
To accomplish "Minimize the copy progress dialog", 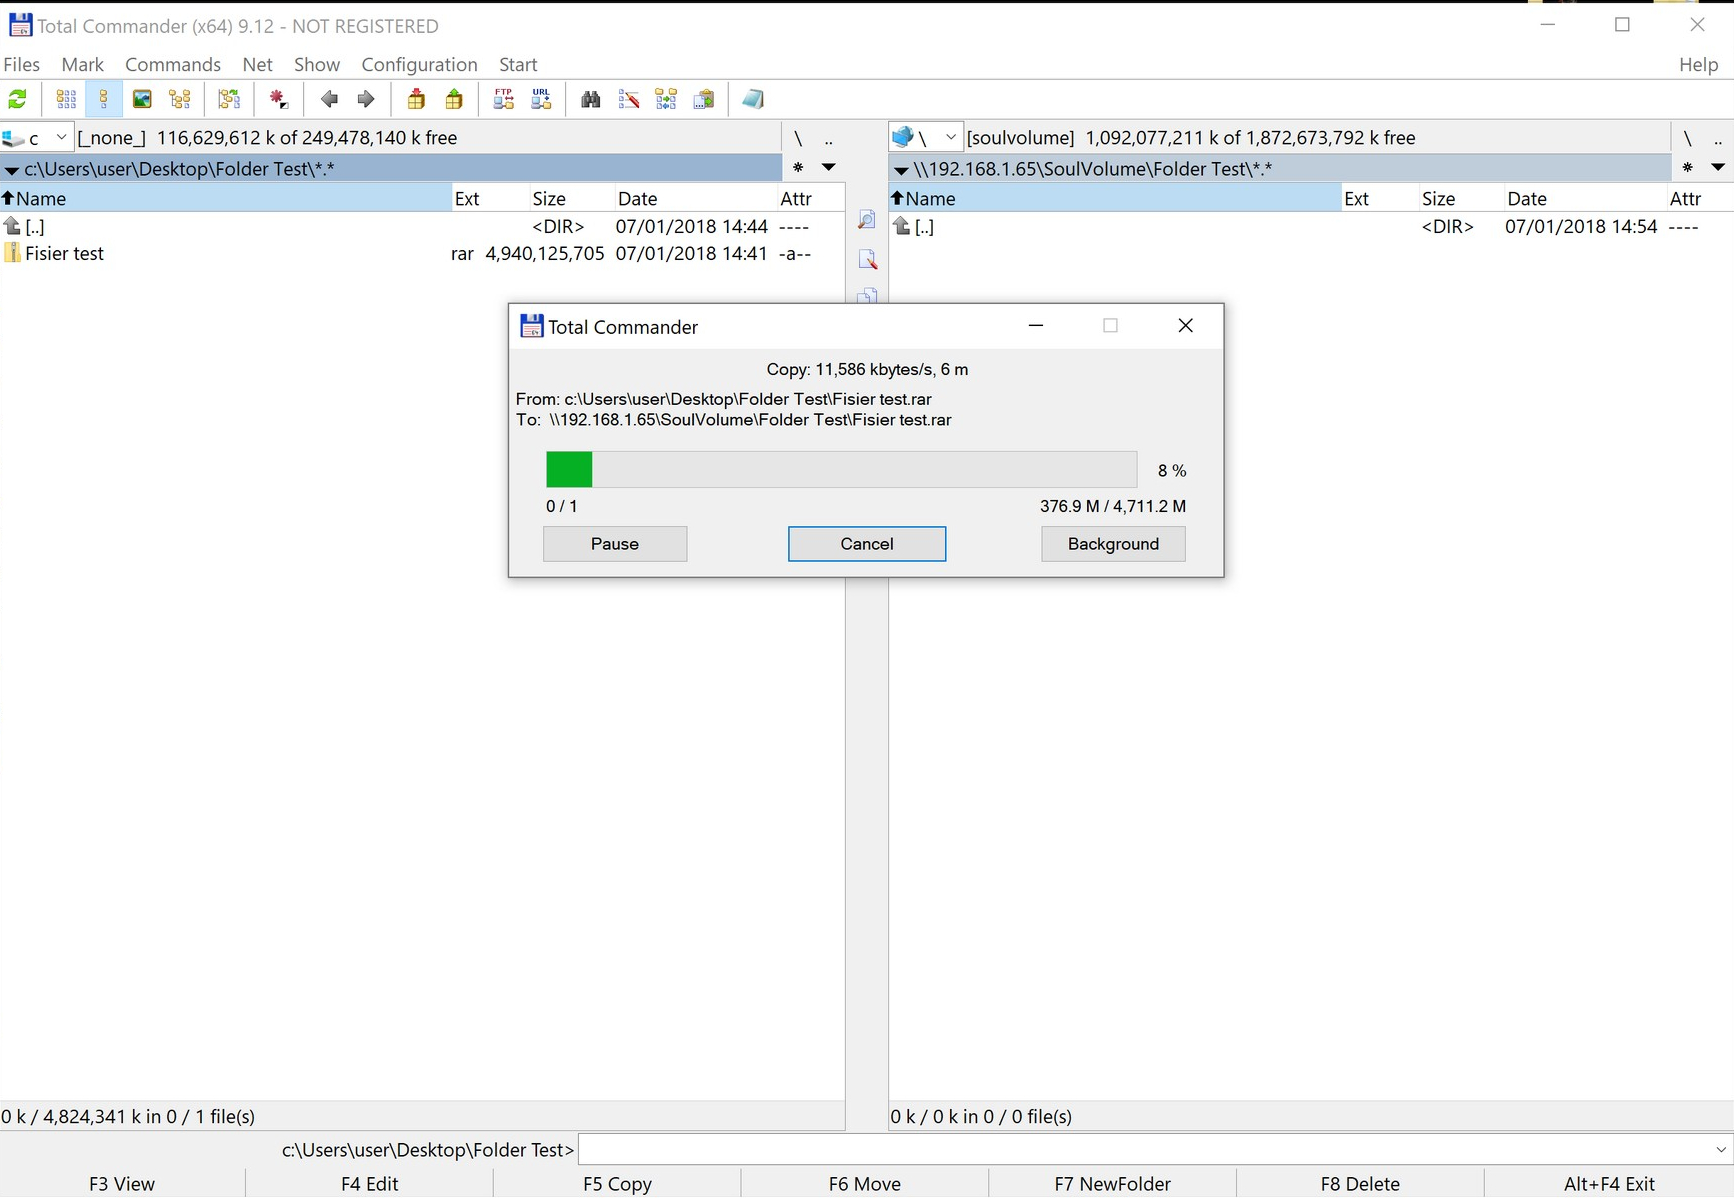I will pyautogui.click(x=1036, y=326).
